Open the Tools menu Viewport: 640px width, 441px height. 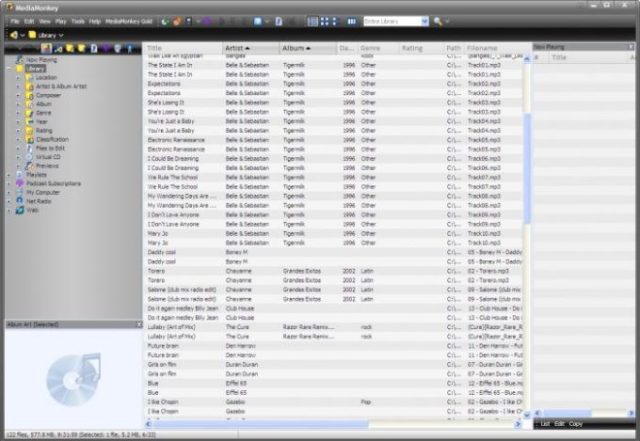(x=78, y=21)
